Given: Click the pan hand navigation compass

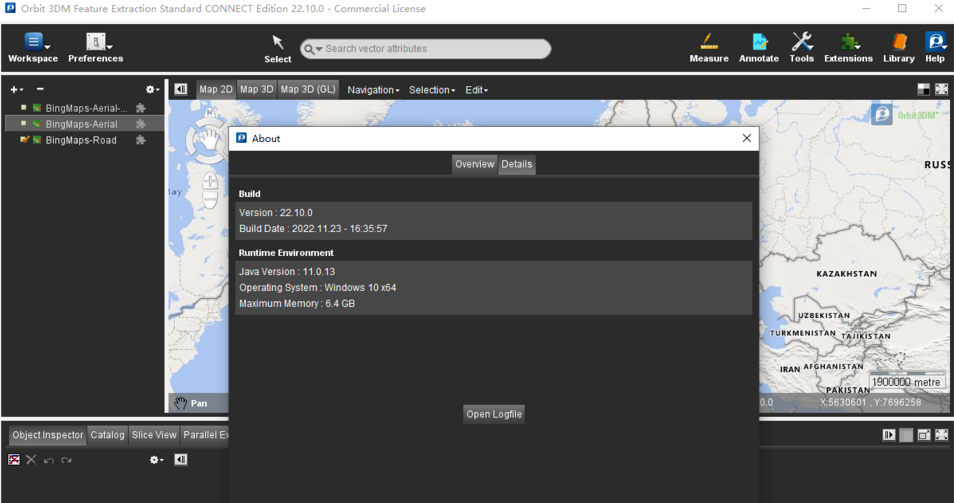Looking at the screenshot, I should click(x=208, y=141).
